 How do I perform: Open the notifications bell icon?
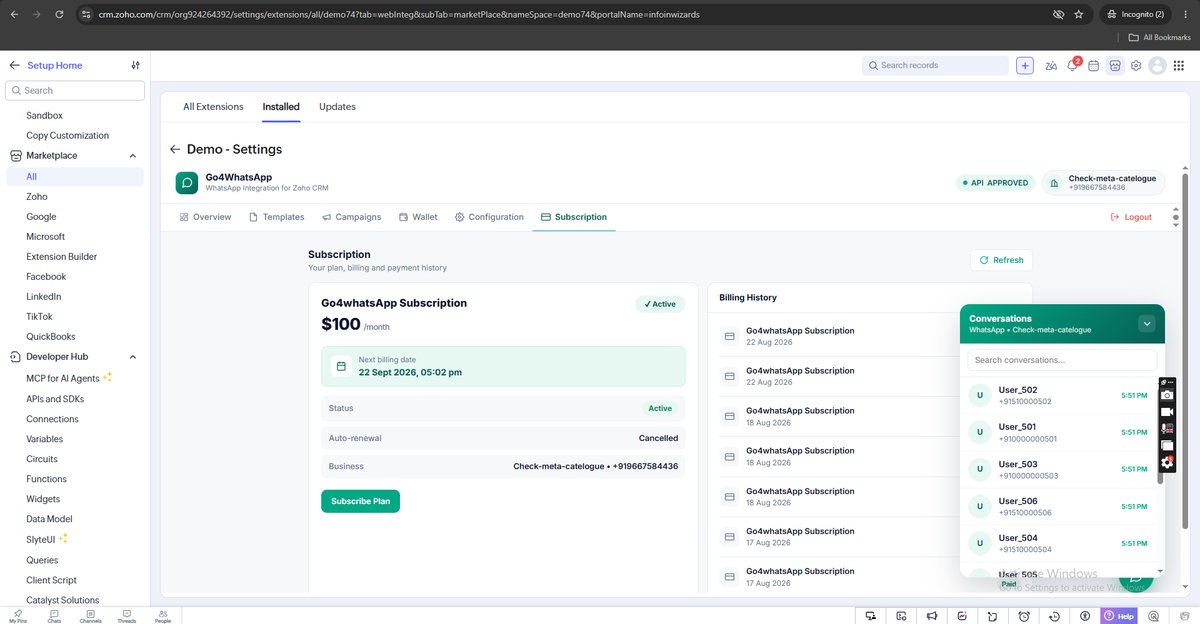(x=1073, y=66)
